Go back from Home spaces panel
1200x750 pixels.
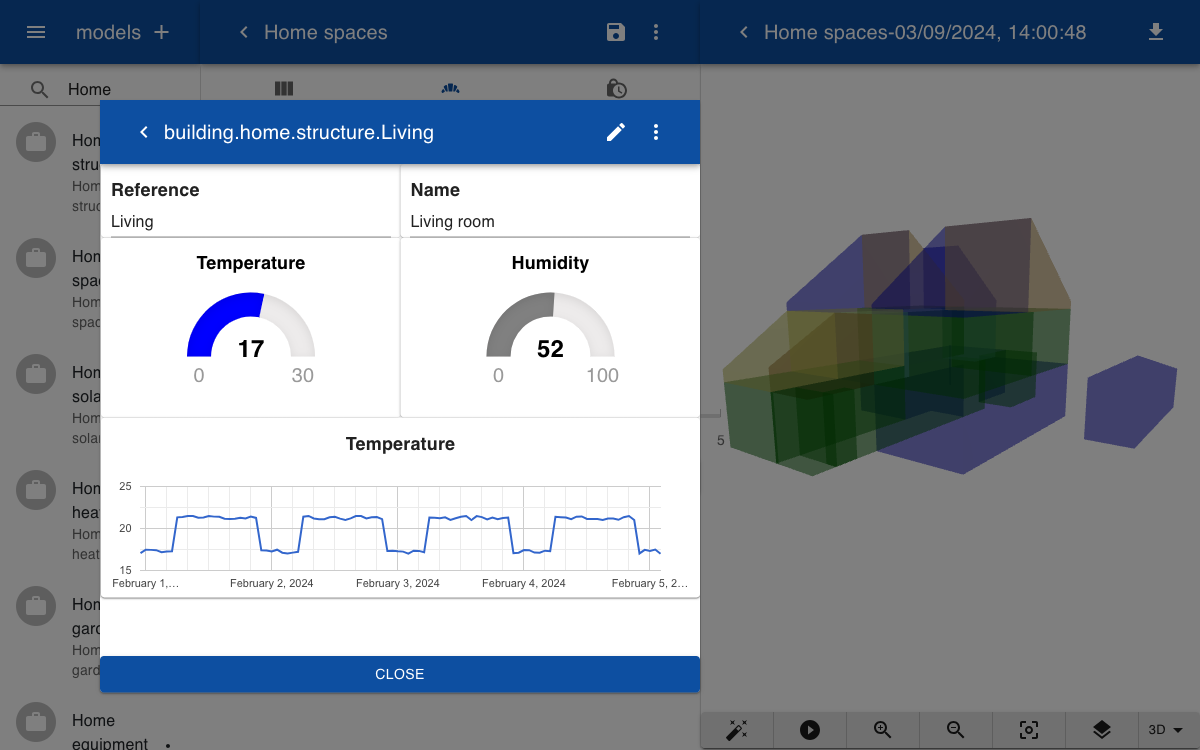coord(243,32)
